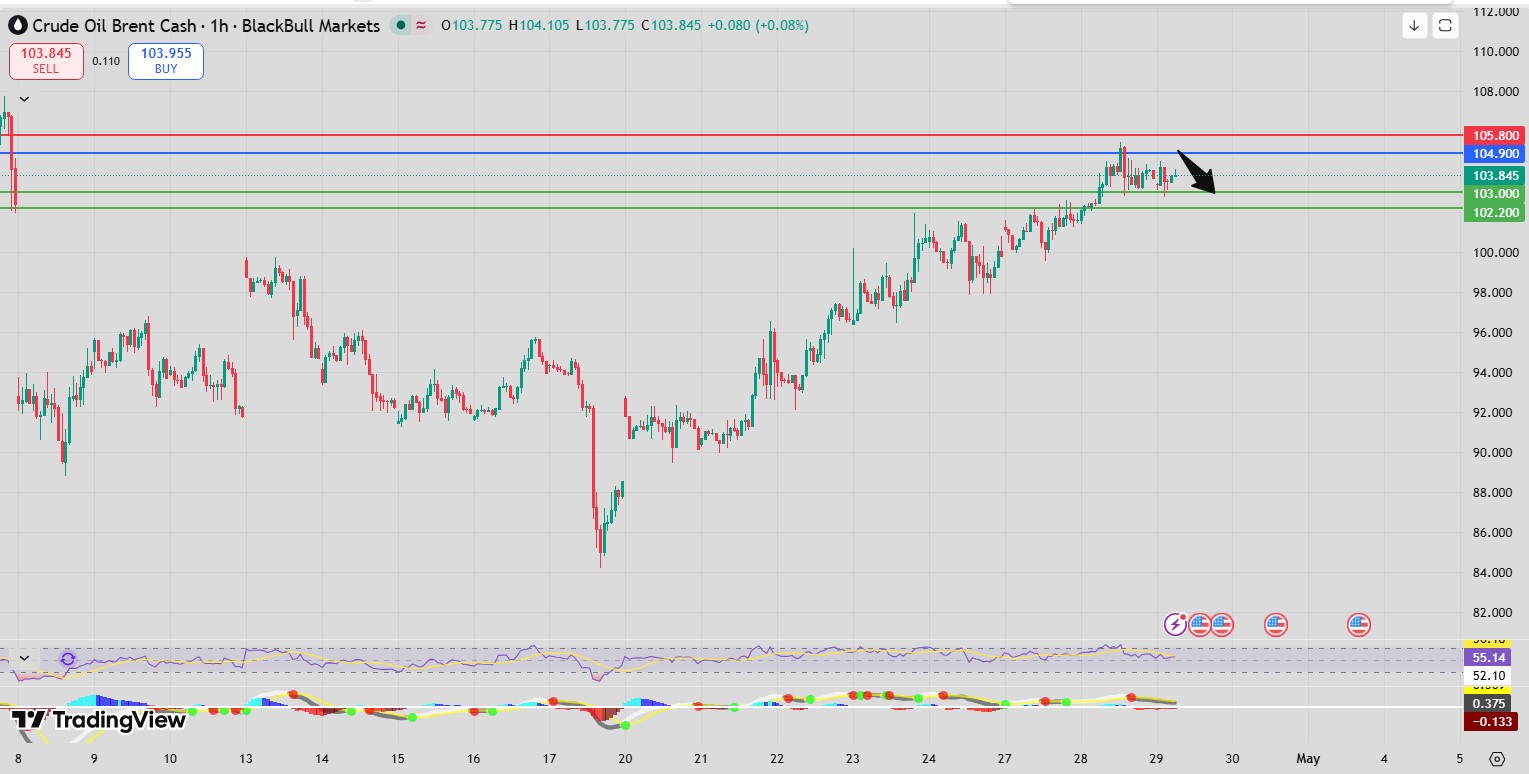Image resolution: width=1529 pixels, height=774 pixels.
Task: Select the blue 104.900 horizontal line label
Action: (1496, 154)
